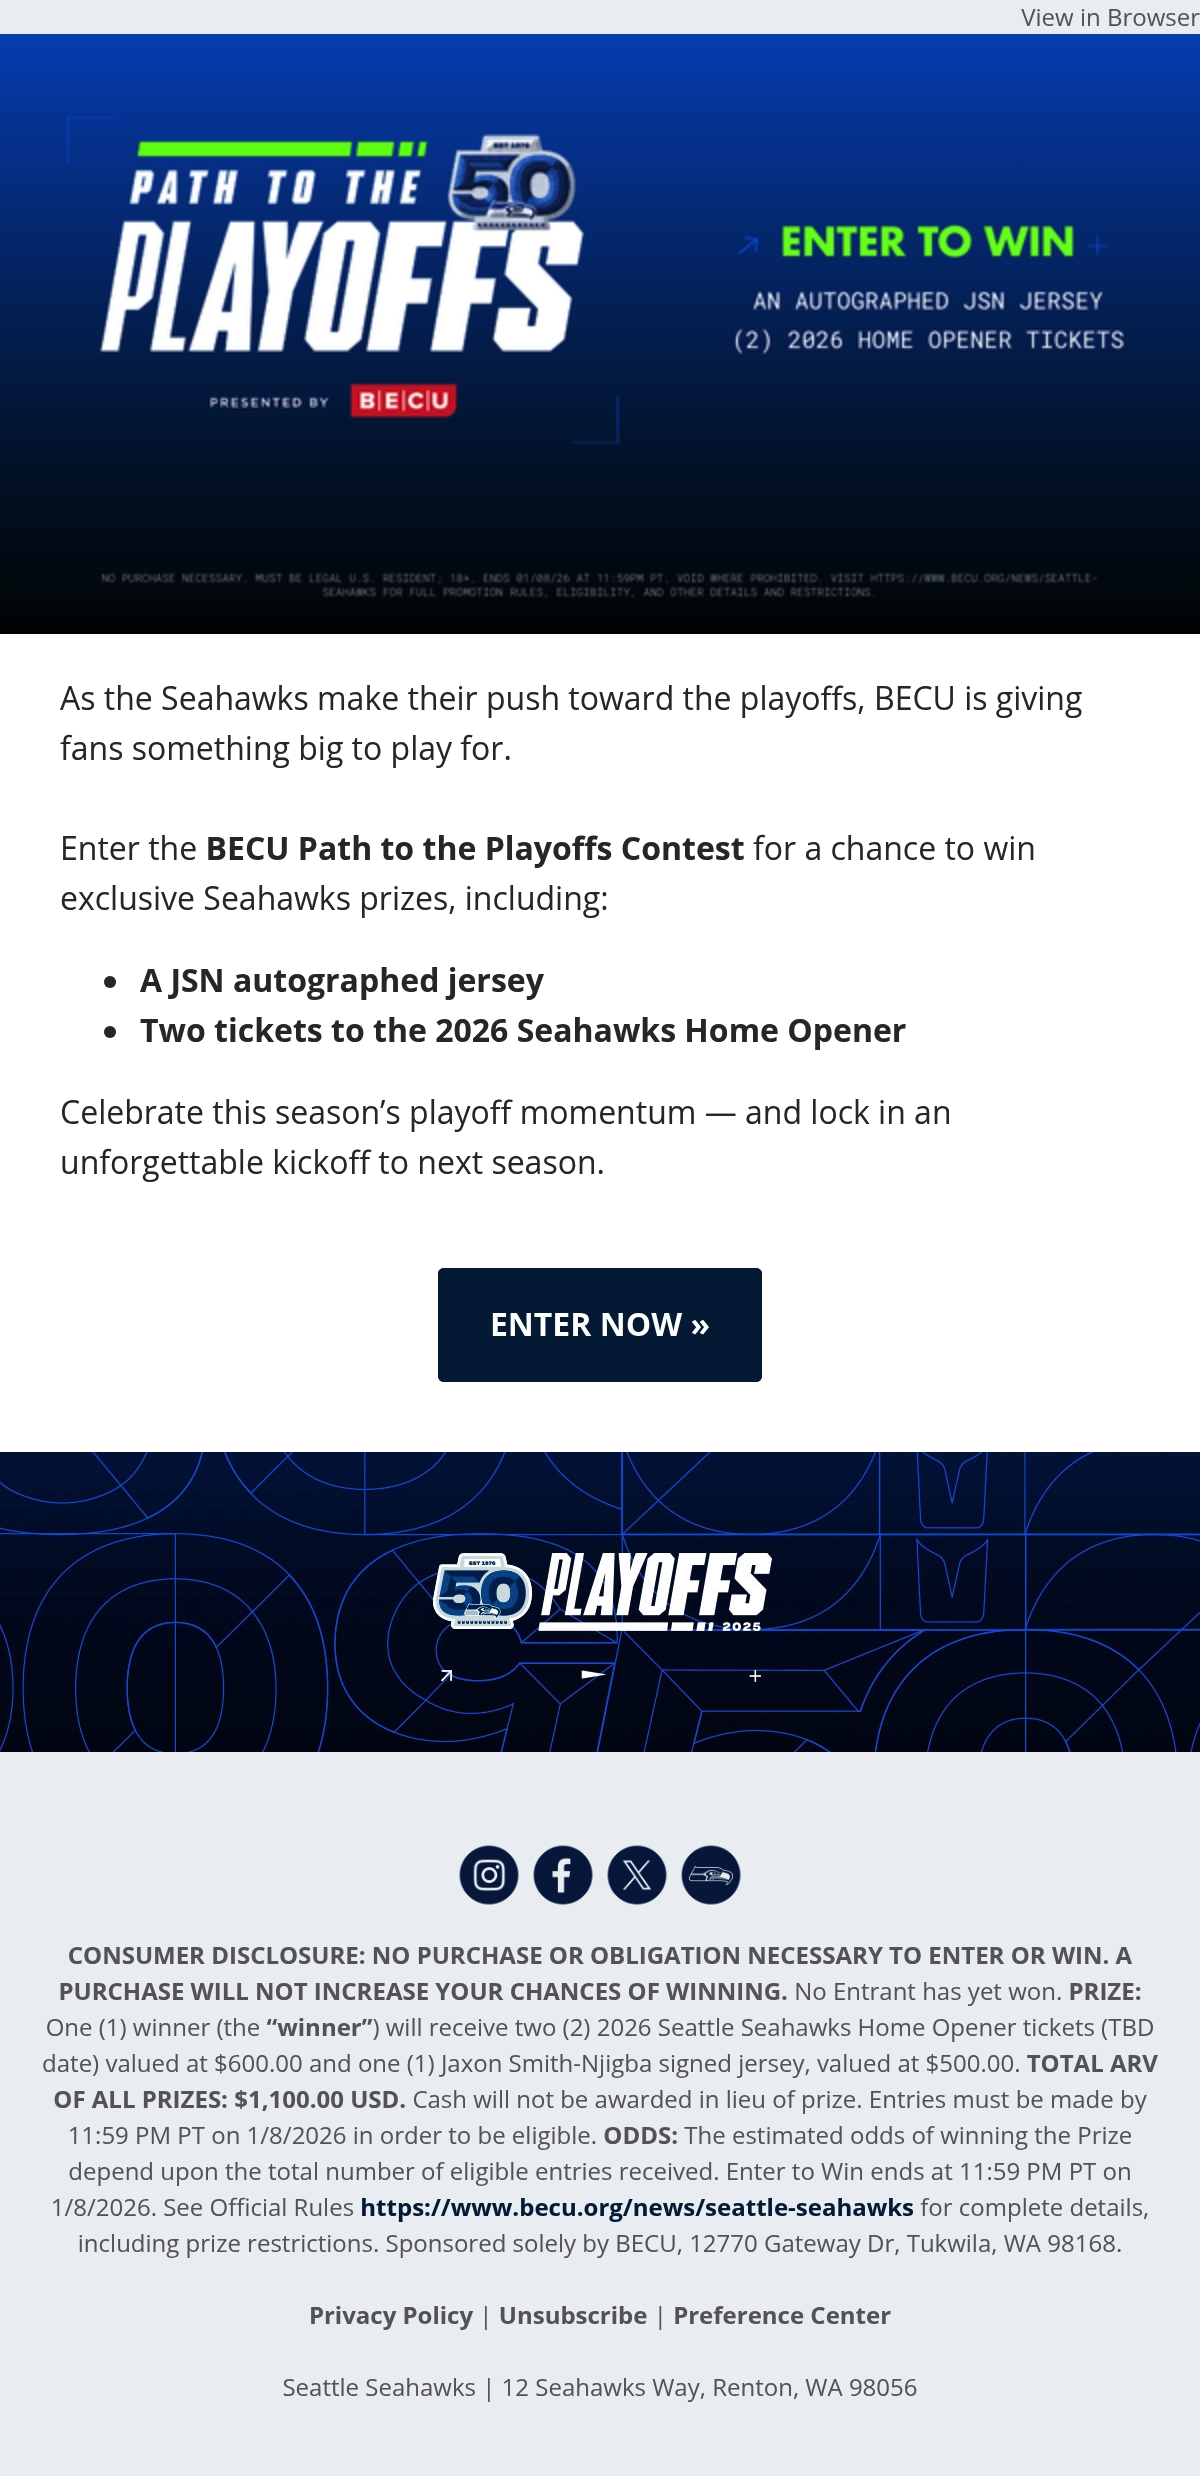The height and width of the screenshot is (2476, 1200).
Task: Open the View in Browser link
Action: 1110,18
